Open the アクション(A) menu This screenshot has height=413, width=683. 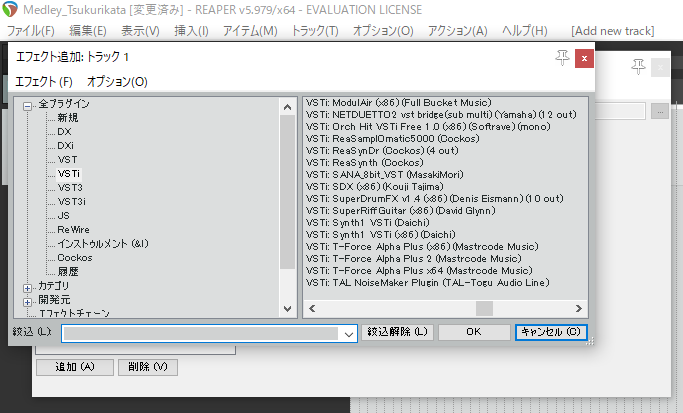point(457,31)
